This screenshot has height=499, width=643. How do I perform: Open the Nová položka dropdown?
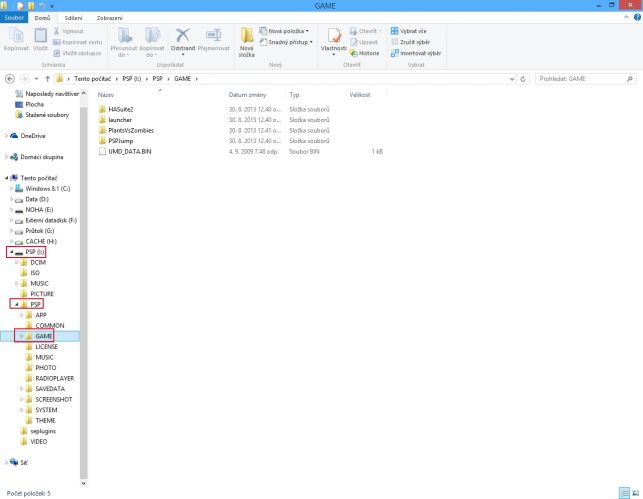284,31
